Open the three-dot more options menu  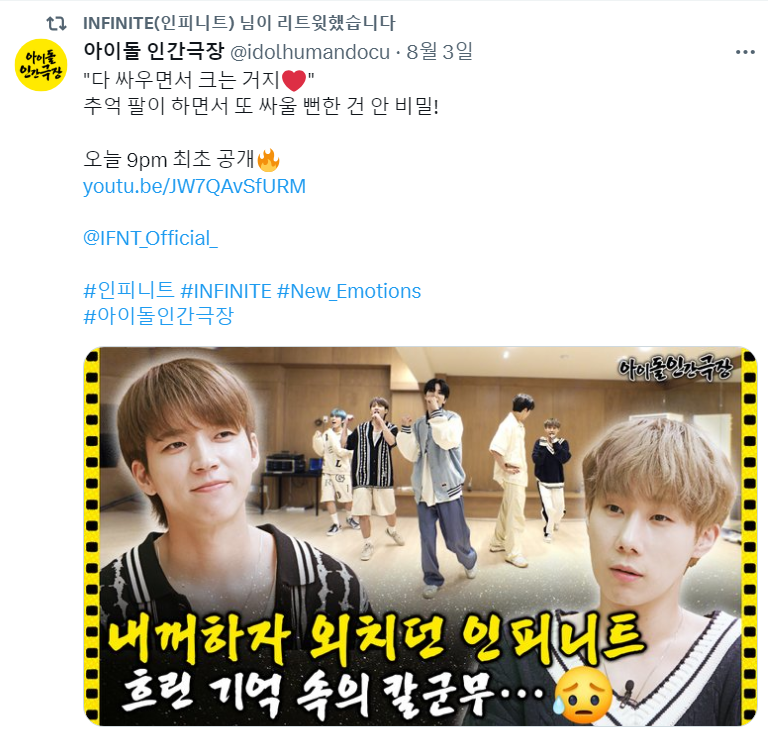coord(745,52)
